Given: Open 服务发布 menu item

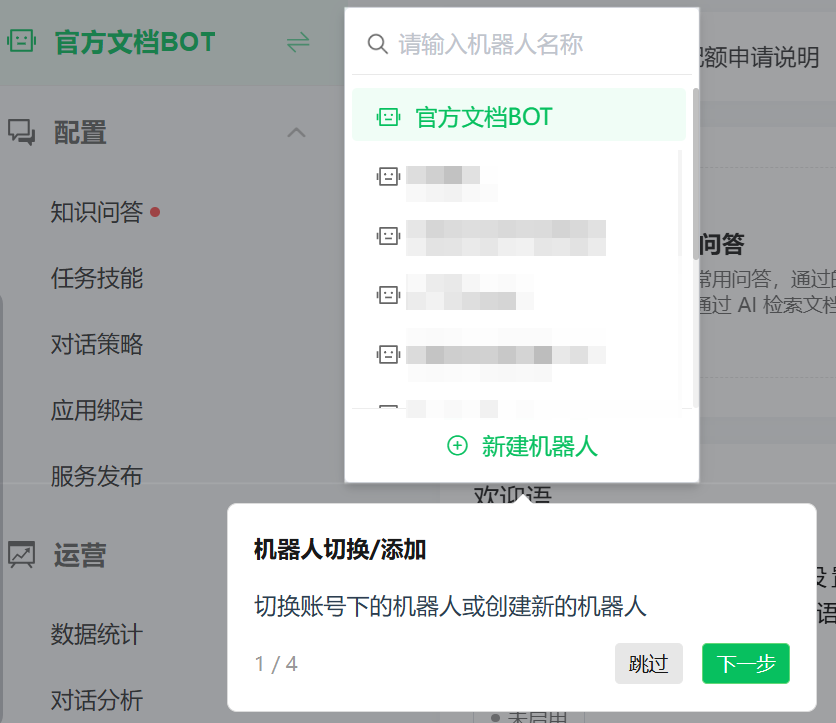Looking at the screenshot, I should pos(97,476).
